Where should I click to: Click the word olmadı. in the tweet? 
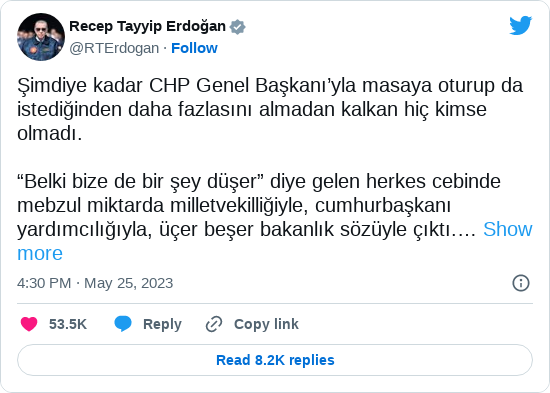(x=49, y=133)
